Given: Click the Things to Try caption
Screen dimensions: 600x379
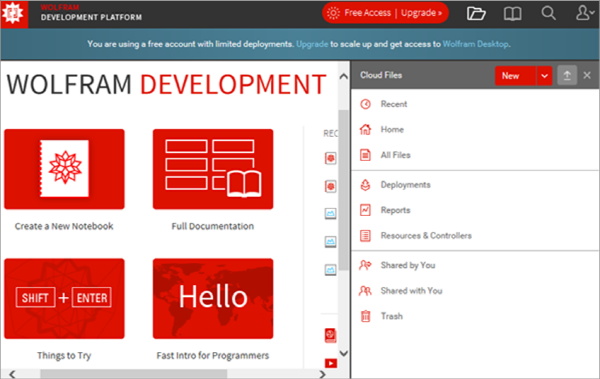Looking at the screenshot, I should click(x=64, y=356).
